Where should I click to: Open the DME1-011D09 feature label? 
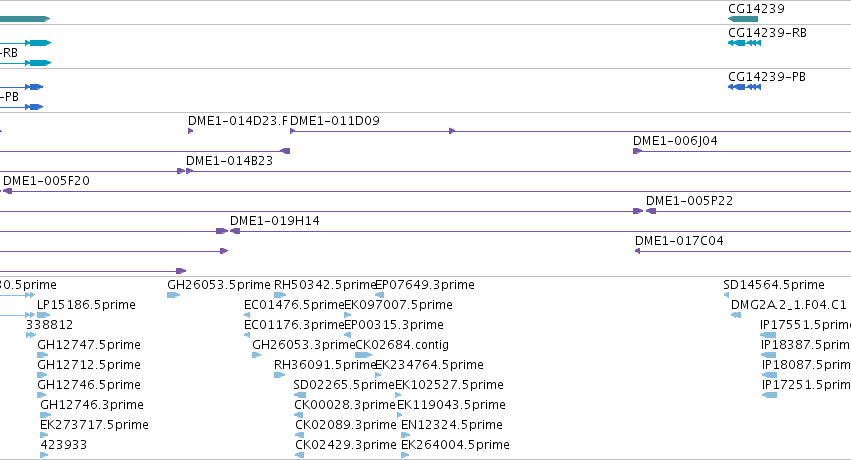[x=335, y=120]
